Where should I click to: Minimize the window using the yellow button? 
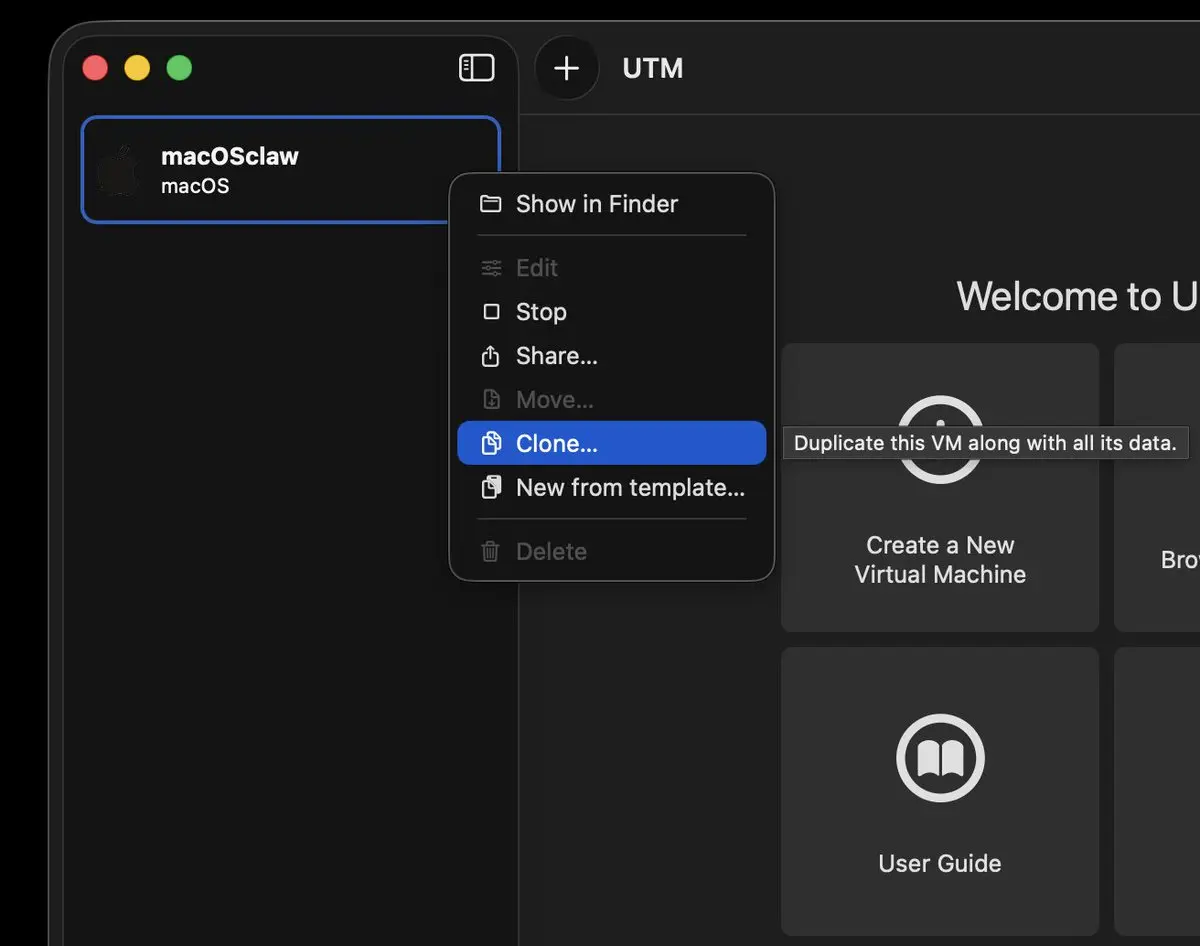coord(137,68)
